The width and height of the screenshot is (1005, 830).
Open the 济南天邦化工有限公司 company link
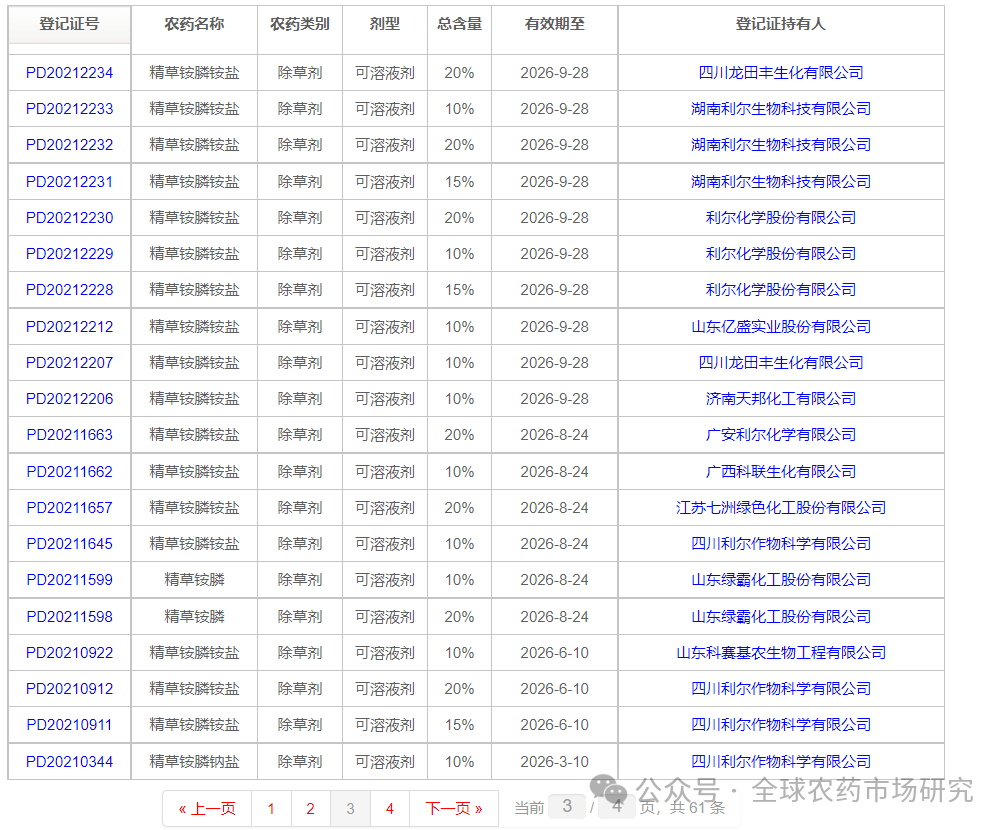(x=779, y=398)
